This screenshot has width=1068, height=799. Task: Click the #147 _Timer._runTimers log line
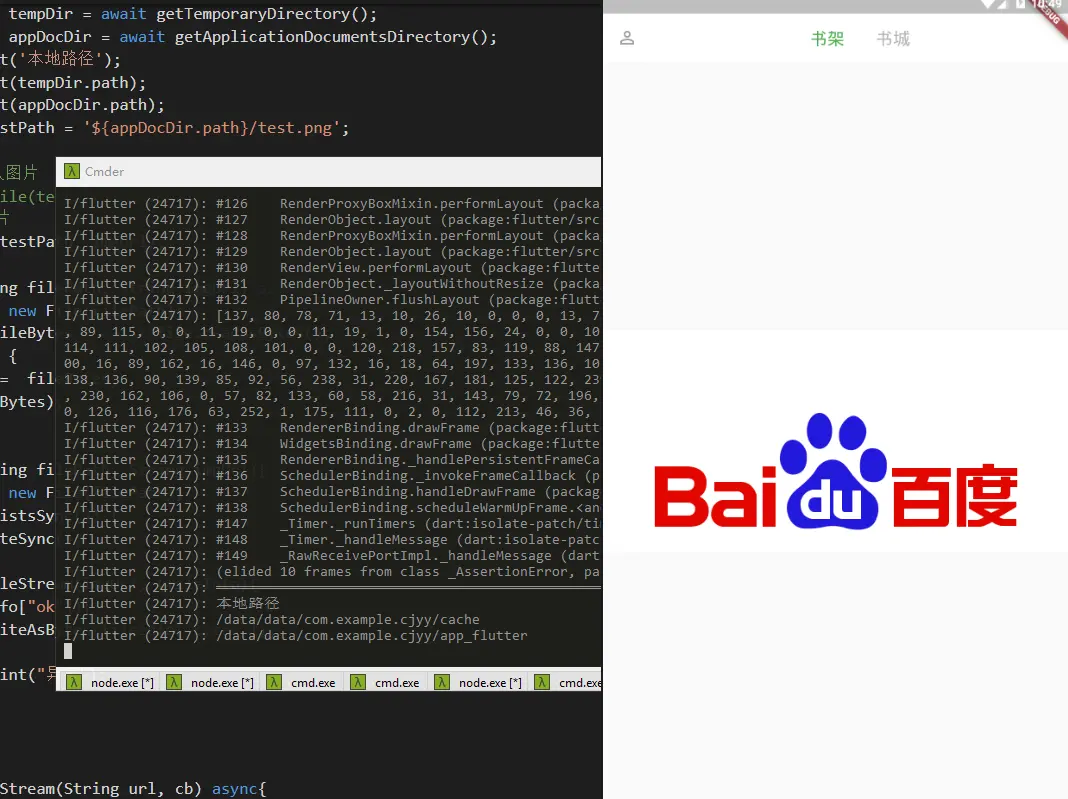point(332,524)
